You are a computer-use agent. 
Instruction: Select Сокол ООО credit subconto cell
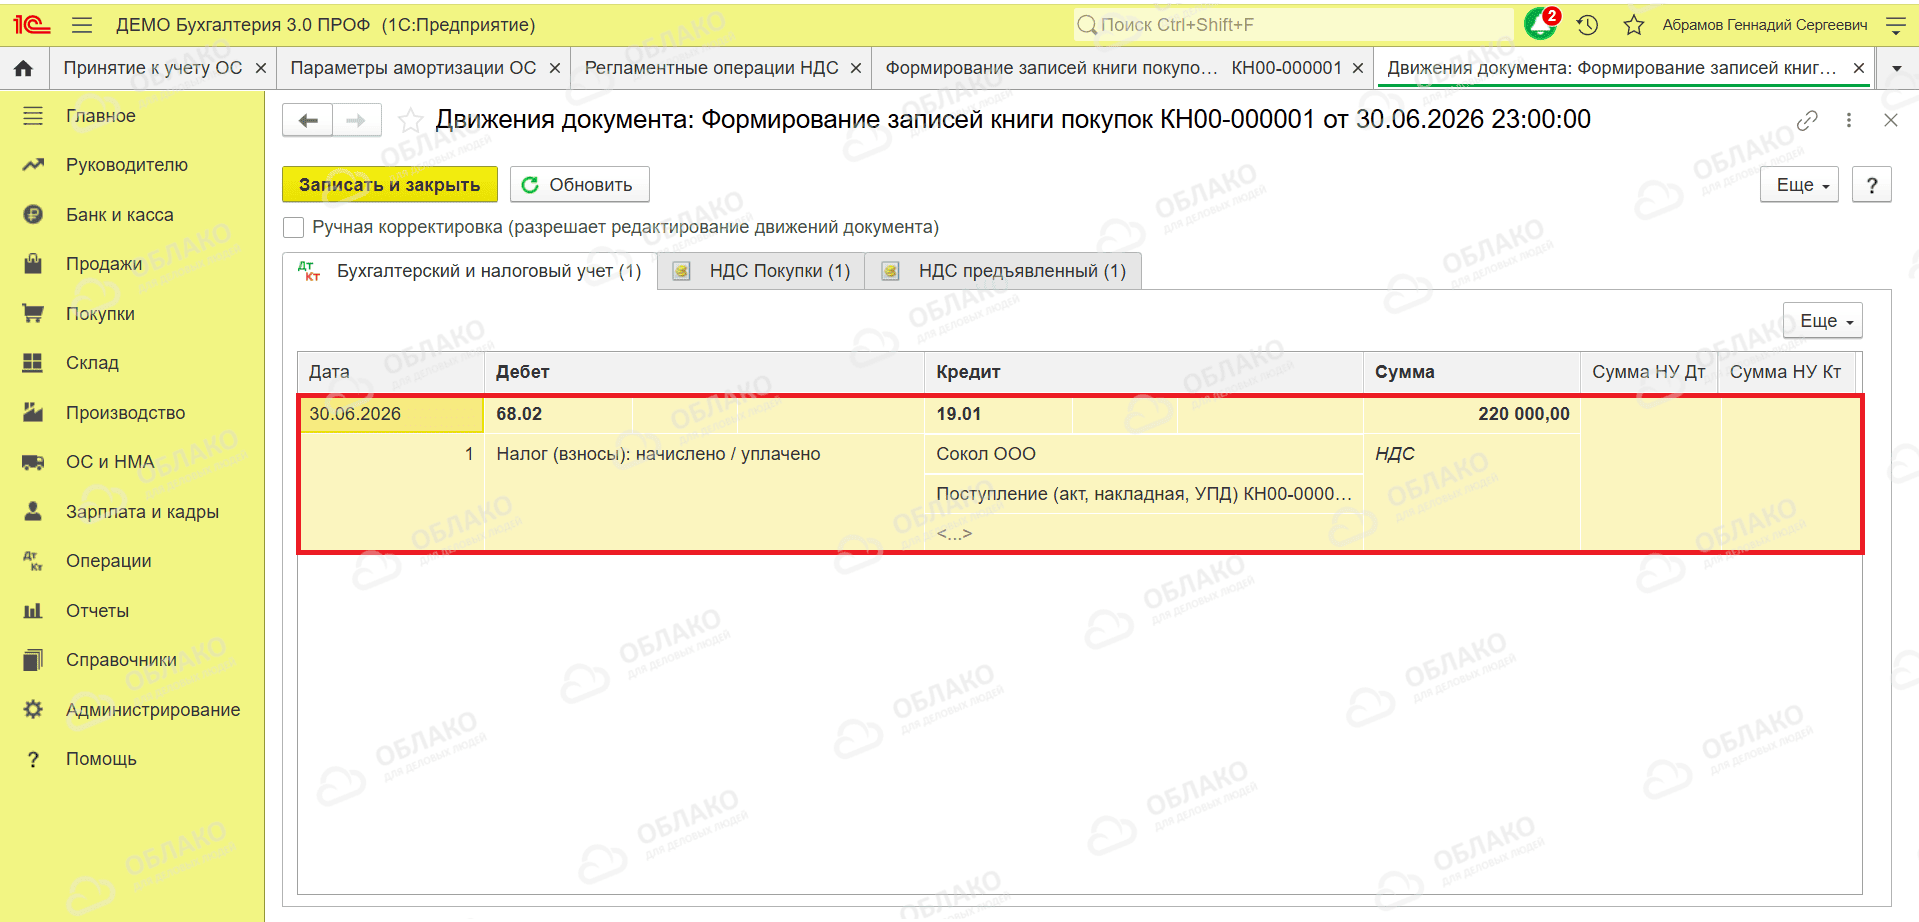pos(1144,454)
